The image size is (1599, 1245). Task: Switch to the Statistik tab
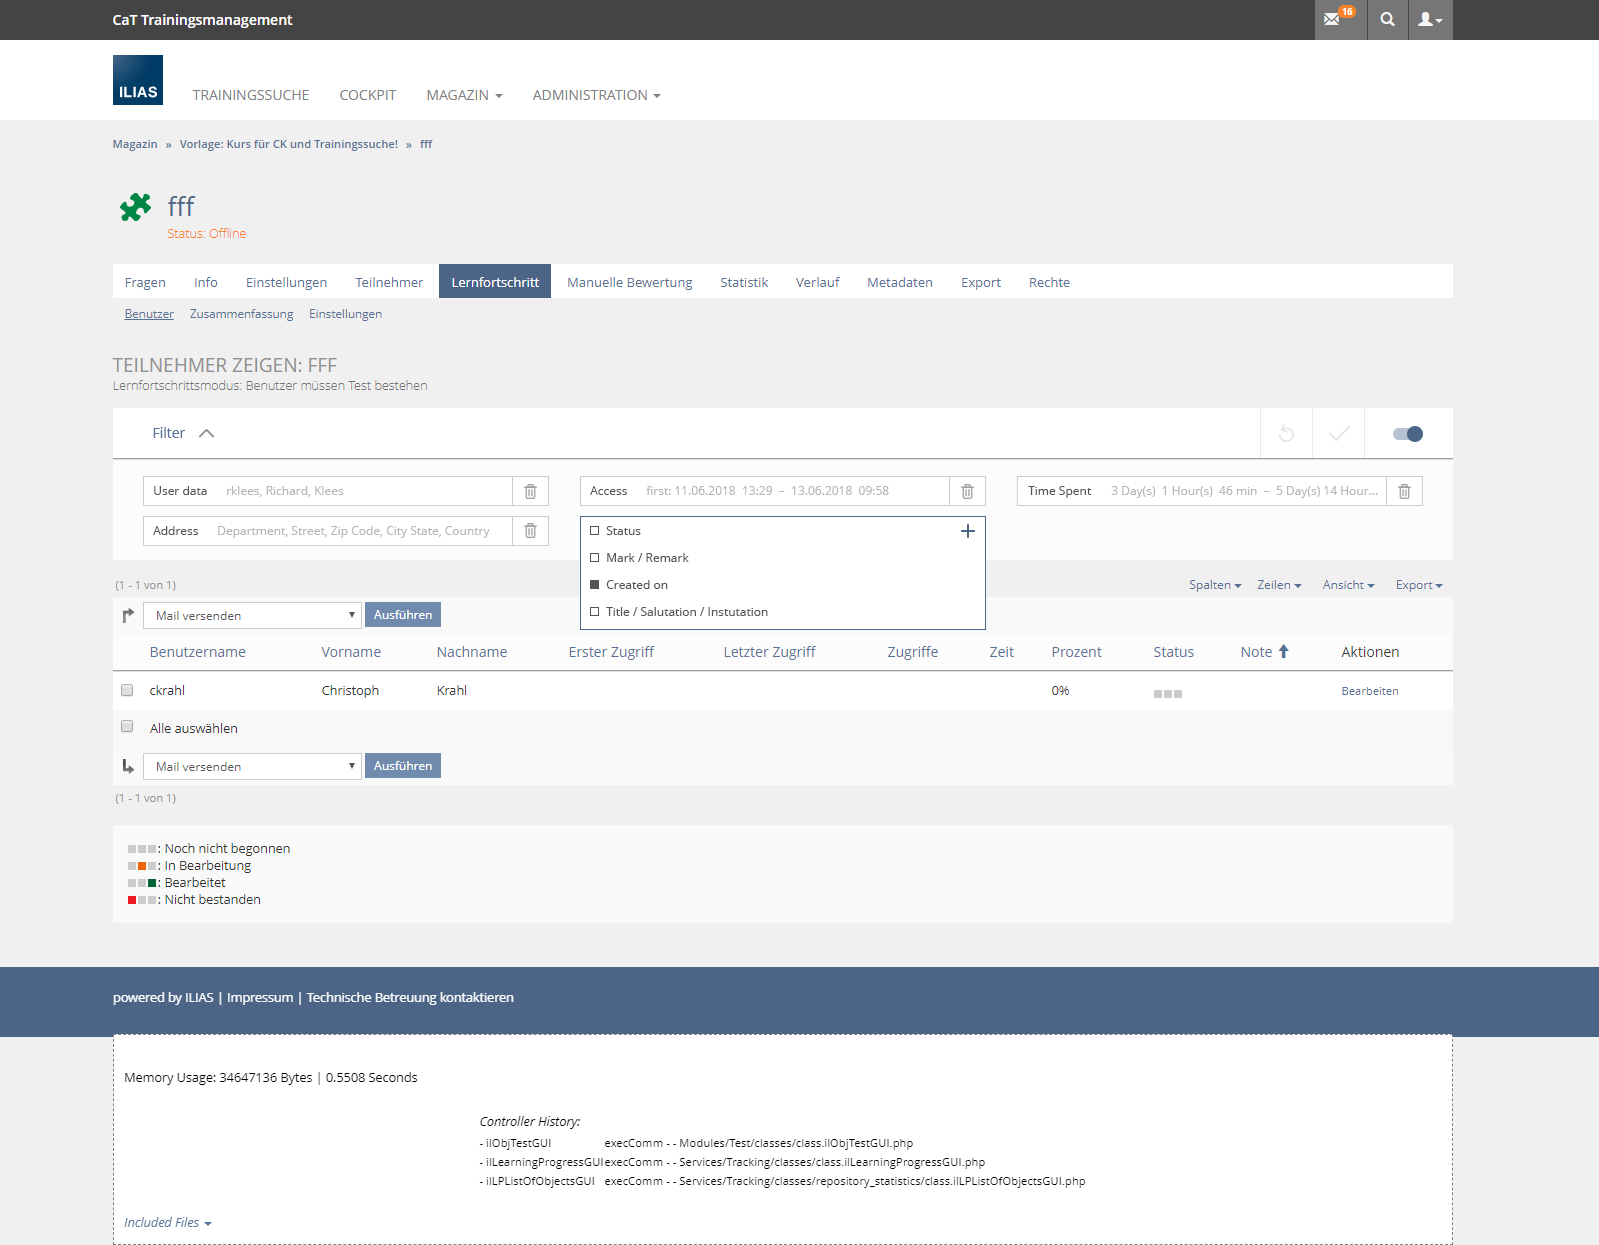743,282
